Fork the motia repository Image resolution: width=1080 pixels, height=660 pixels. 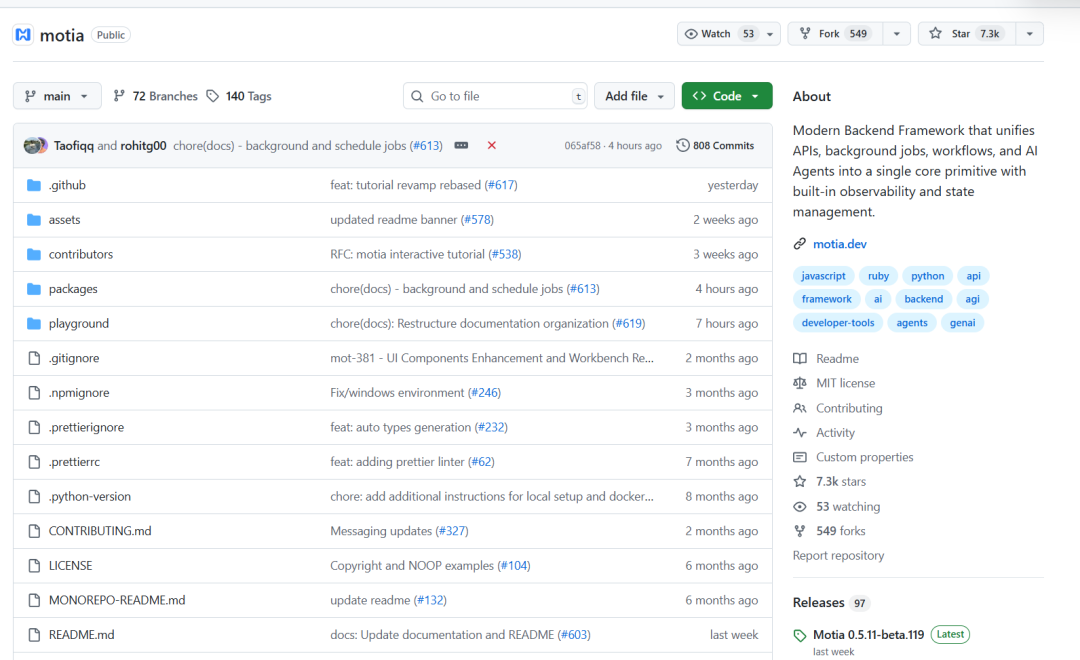pos(836,34)
